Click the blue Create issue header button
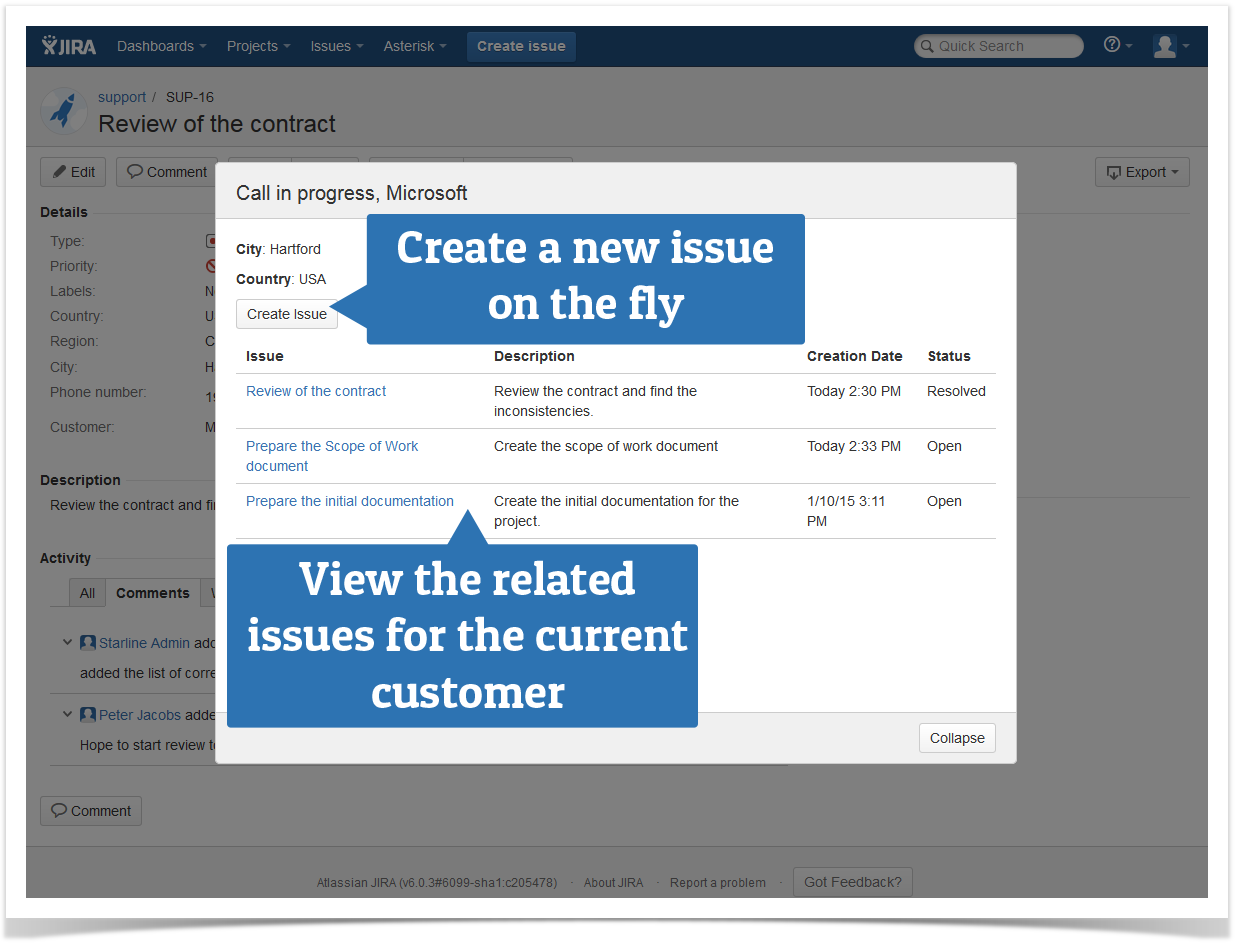The image size is (1242, 947). click(x=521, y=46)
